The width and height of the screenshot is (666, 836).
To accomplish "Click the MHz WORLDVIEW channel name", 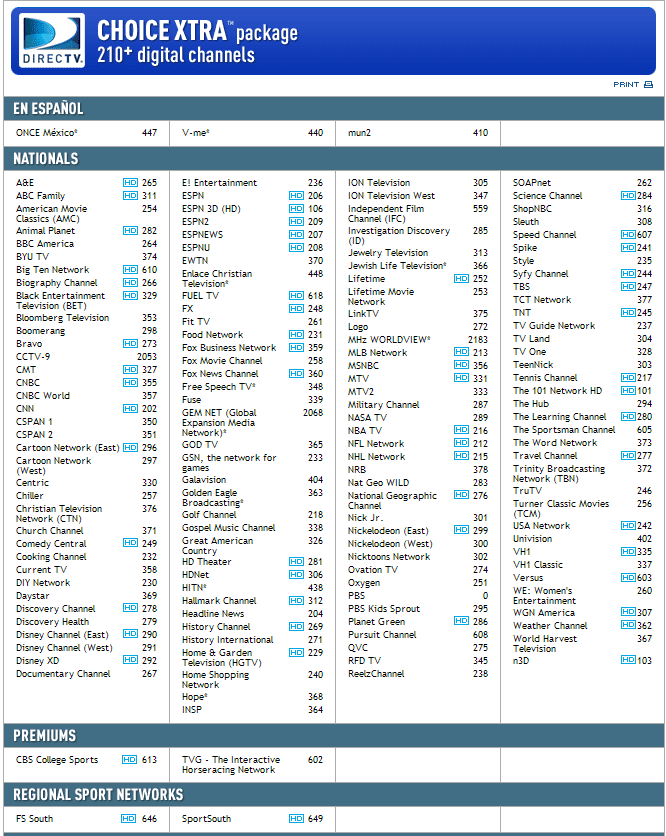I will (x=389, y=340).
